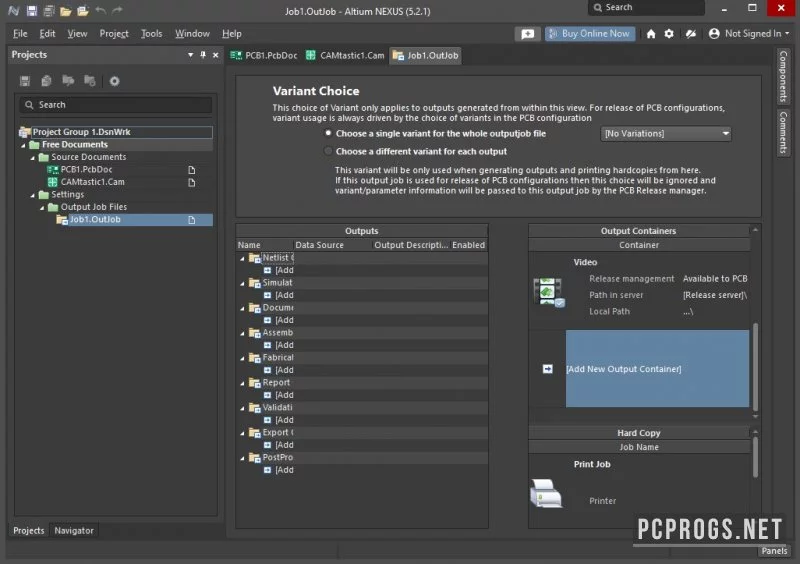This screenshot has height=564, width=800.
Task: Open the Tools menu
Action: [x=152, y=34]
